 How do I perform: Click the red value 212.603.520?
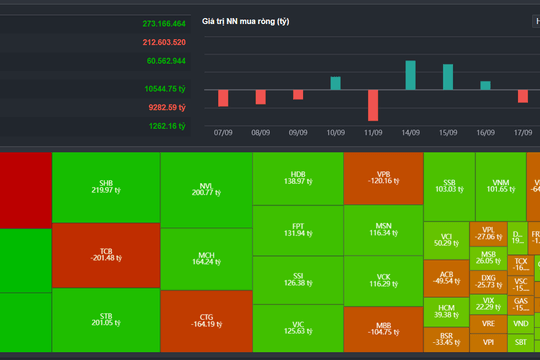click(x=164, y=42)
